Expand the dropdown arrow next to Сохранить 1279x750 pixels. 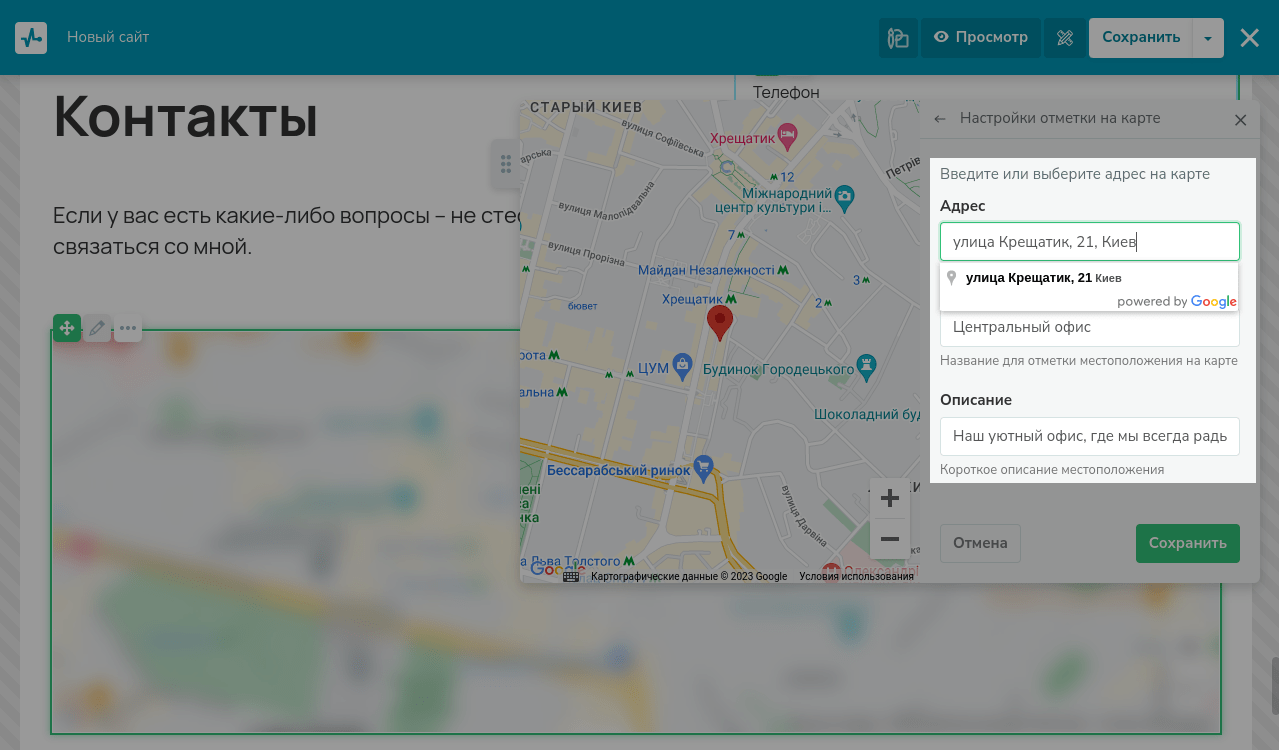coord(1208,38)
